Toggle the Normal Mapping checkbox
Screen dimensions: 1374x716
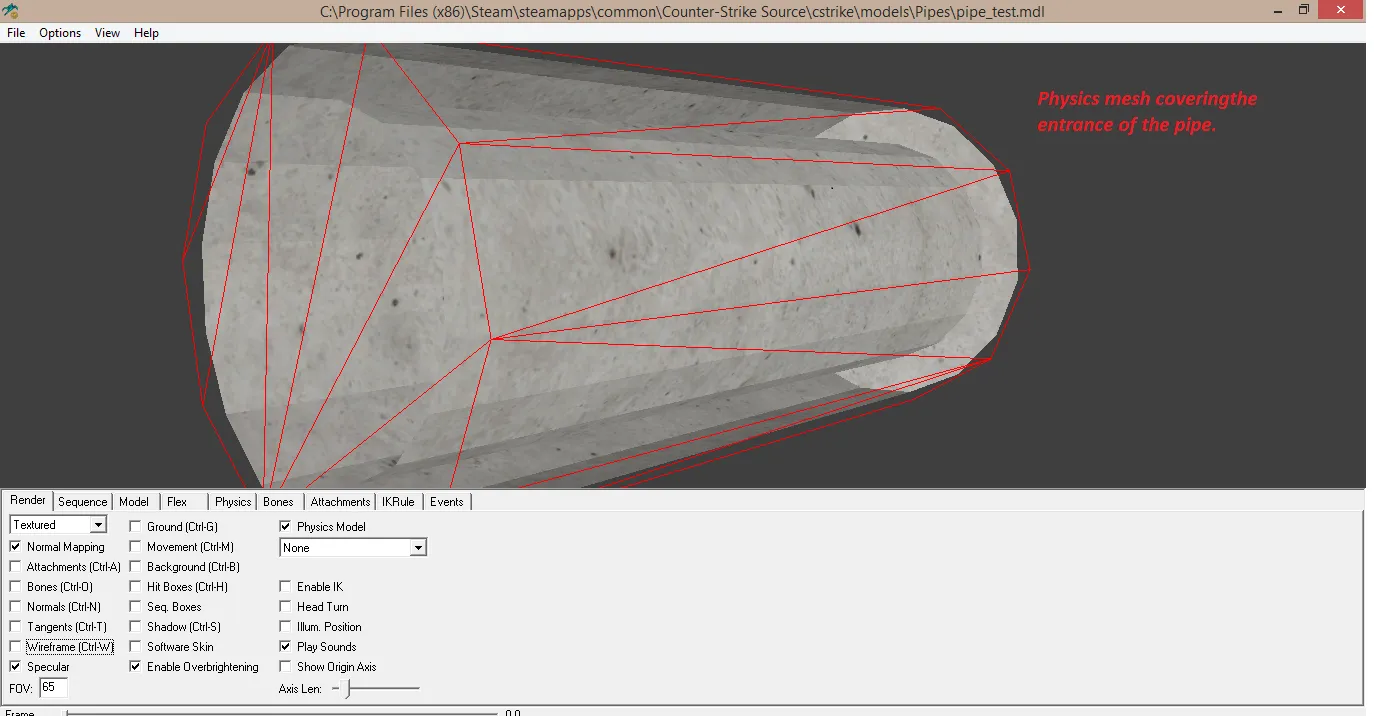point(16,547)
